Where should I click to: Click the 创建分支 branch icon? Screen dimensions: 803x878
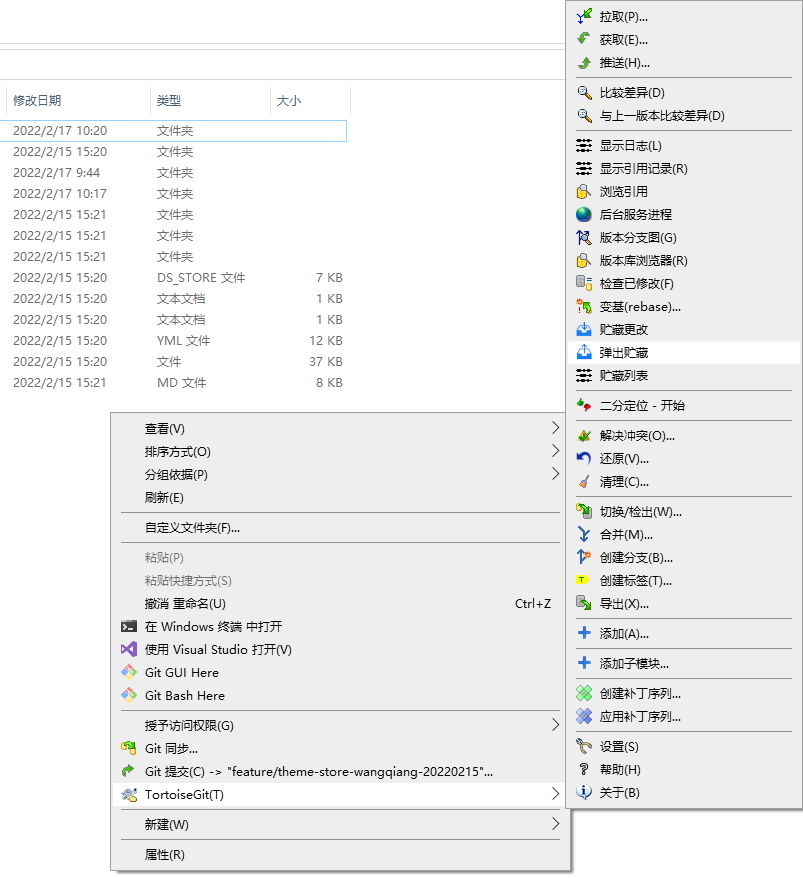[584, 557]
